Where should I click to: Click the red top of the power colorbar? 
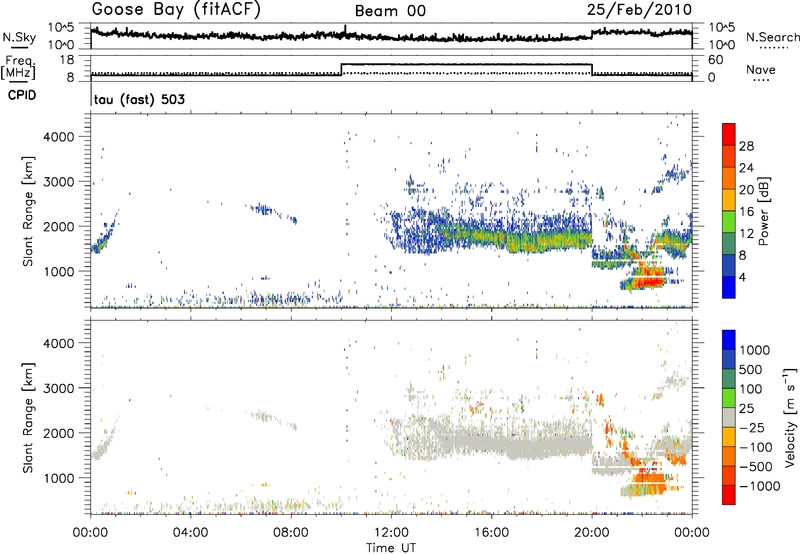[x=729, y=134]
